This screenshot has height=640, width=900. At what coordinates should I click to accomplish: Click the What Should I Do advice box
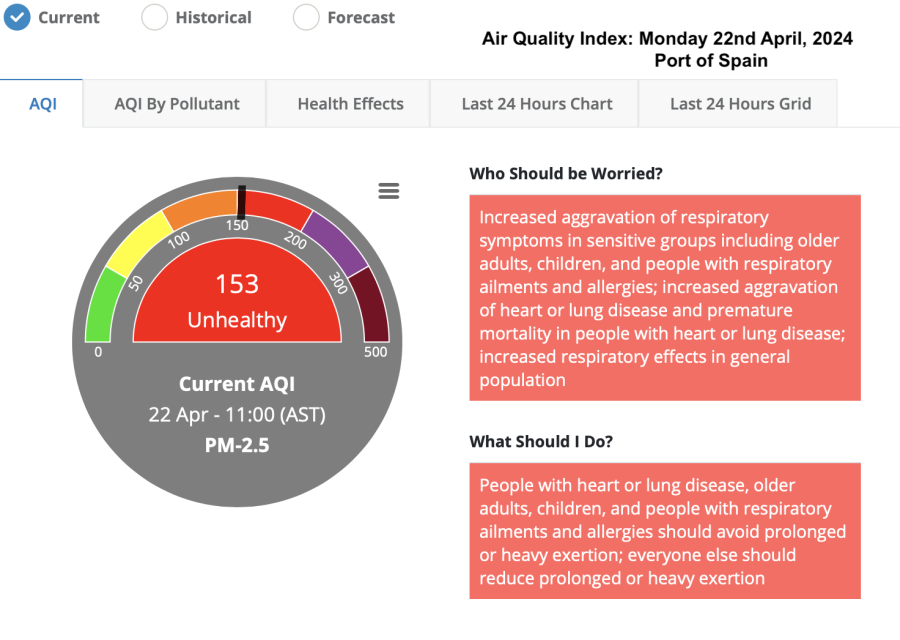point(665,531)
